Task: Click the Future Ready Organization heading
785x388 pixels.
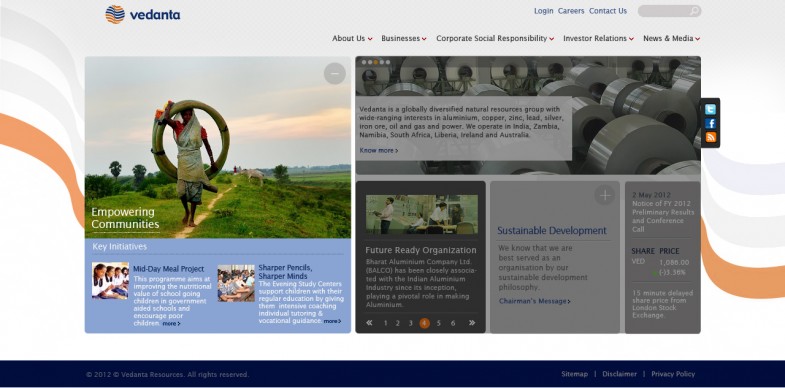Action: (x=421, y=250)
